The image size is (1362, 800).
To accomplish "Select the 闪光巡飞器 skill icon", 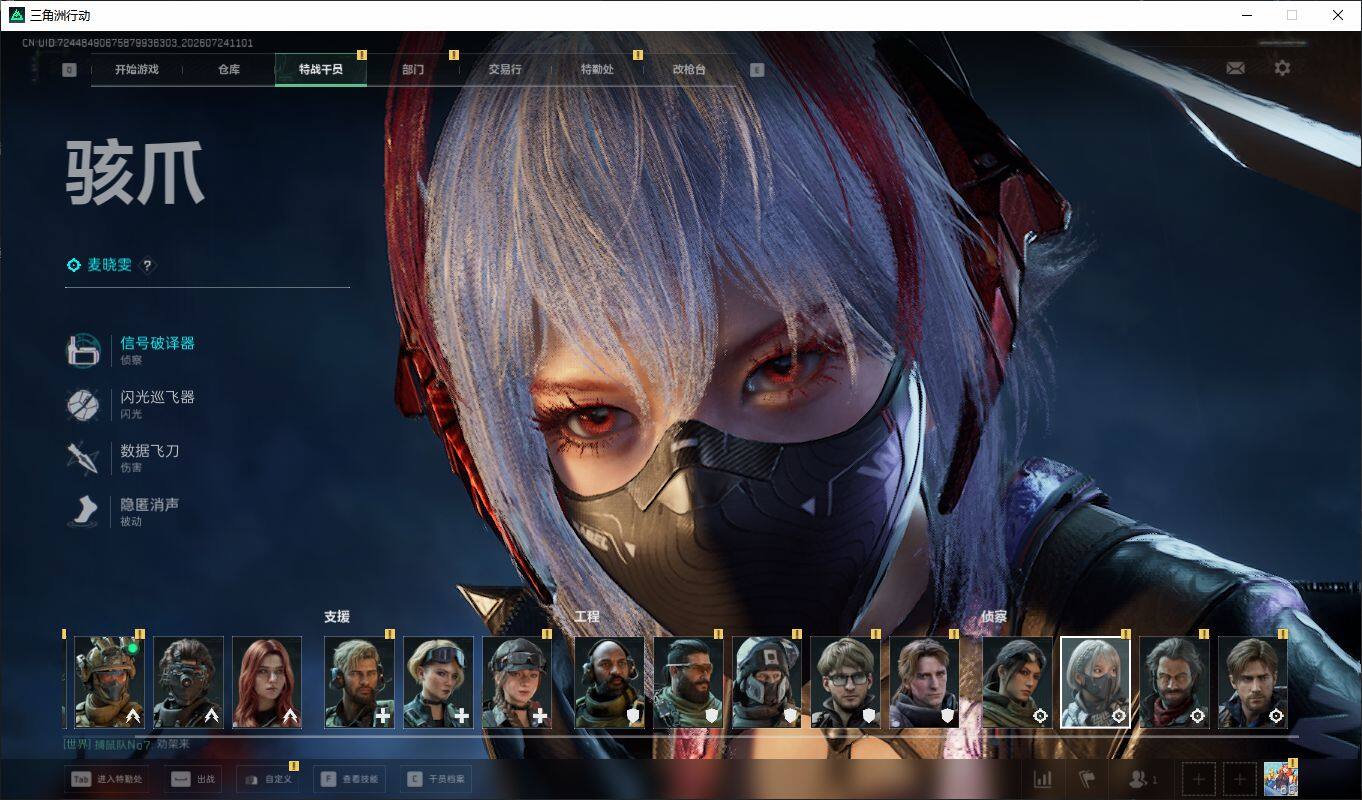I will pyautogui.click(x=83, y=404).
